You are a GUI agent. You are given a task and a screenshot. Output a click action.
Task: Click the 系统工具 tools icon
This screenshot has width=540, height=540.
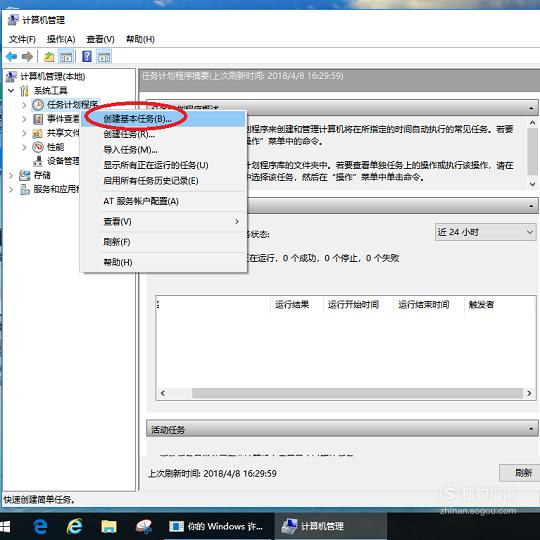pos(24,91)
